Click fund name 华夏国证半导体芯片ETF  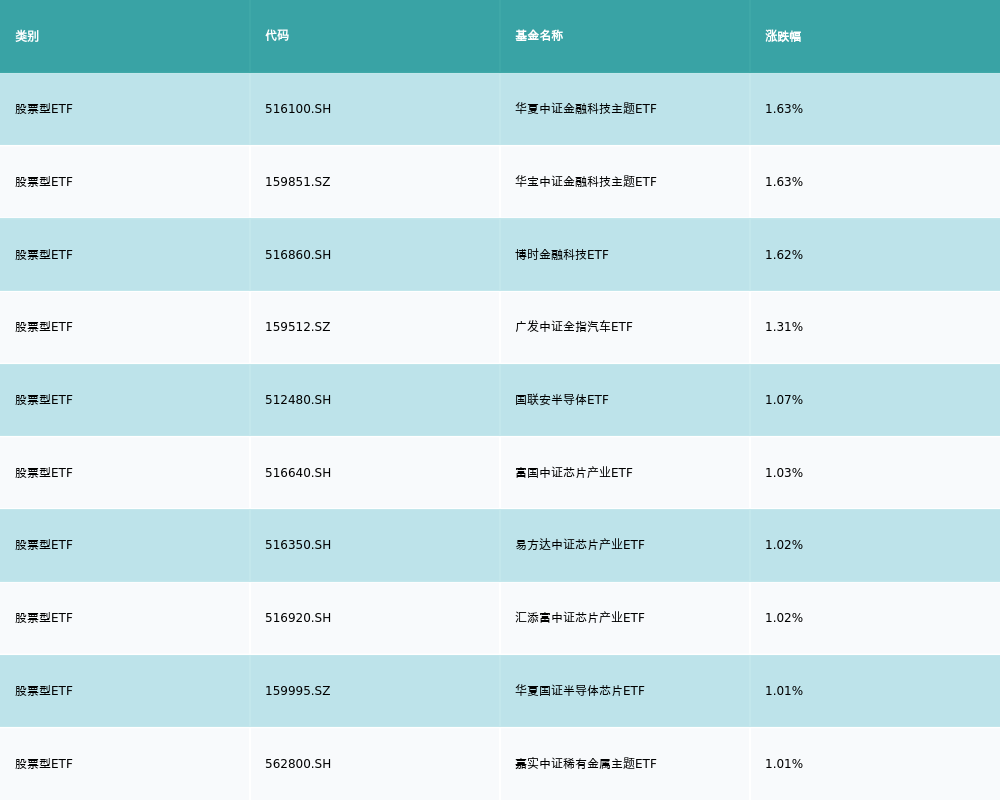[x=580, y=691]
